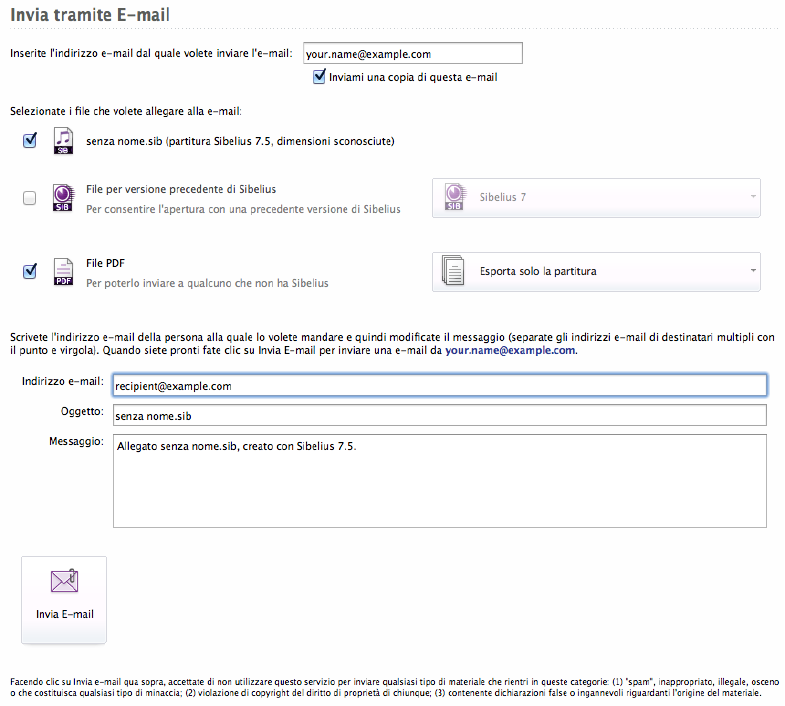Click 'File per versione precedente di Sibelius' label
The image size is (785, 706).
[x=181, y=189]
